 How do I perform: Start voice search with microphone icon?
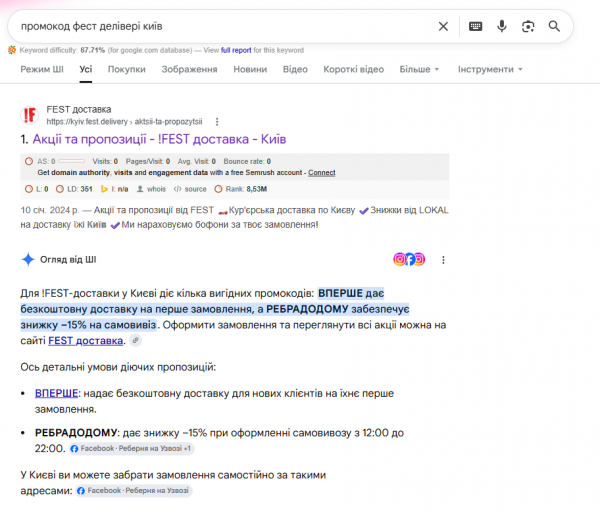pos(502,26)
